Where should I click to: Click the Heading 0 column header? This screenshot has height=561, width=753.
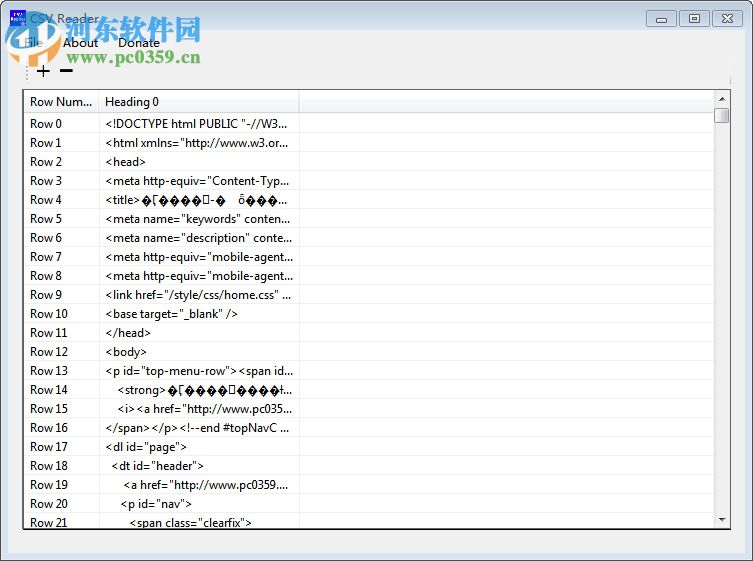pos(199,102)
